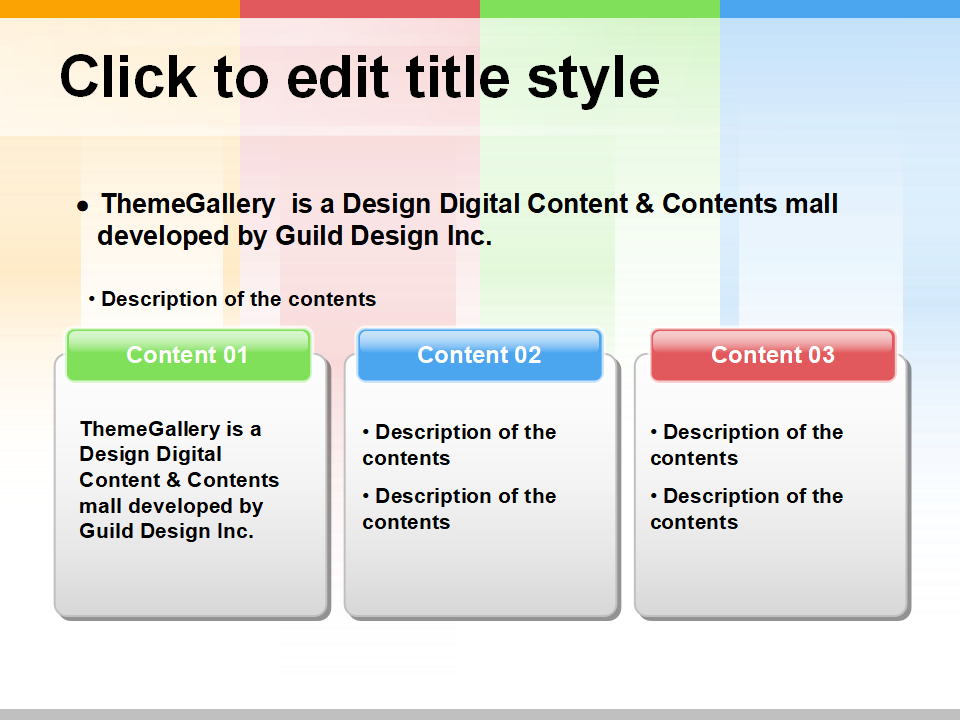960x720 pixels.
Task: Click first description bullet in Content 03 box
Action: (747, 445)
